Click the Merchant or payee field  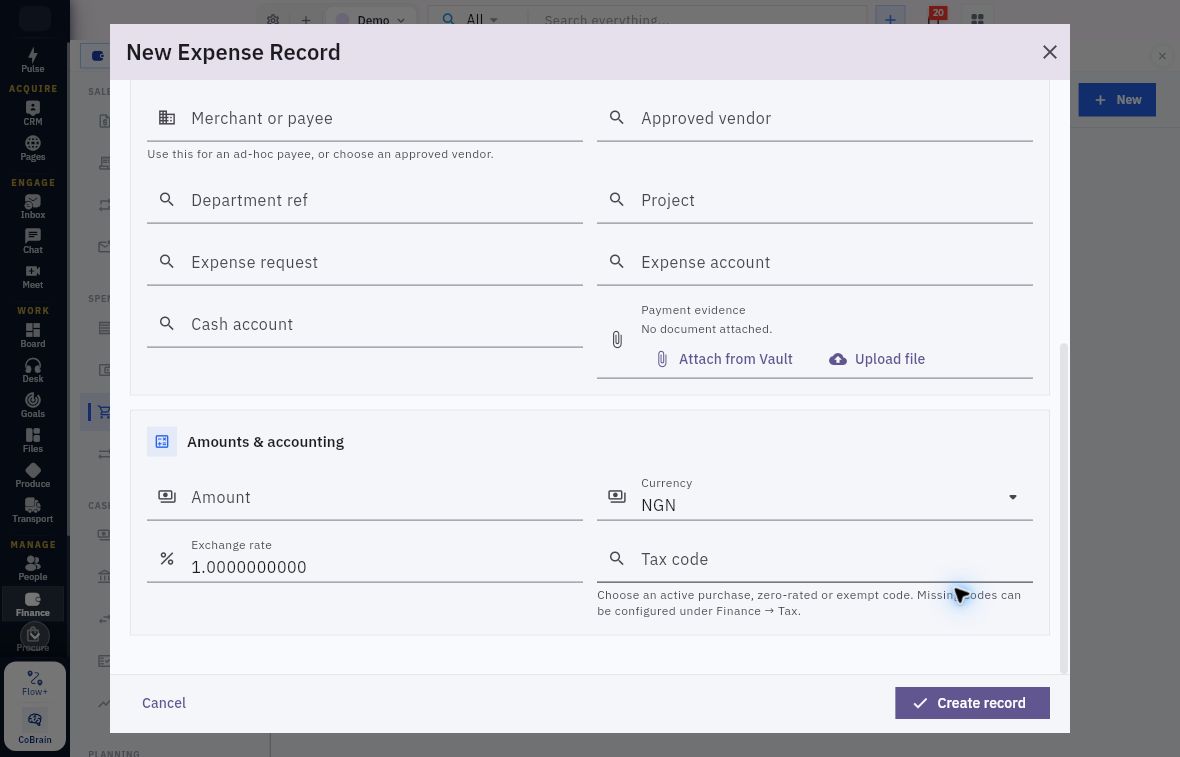point(364,118)
